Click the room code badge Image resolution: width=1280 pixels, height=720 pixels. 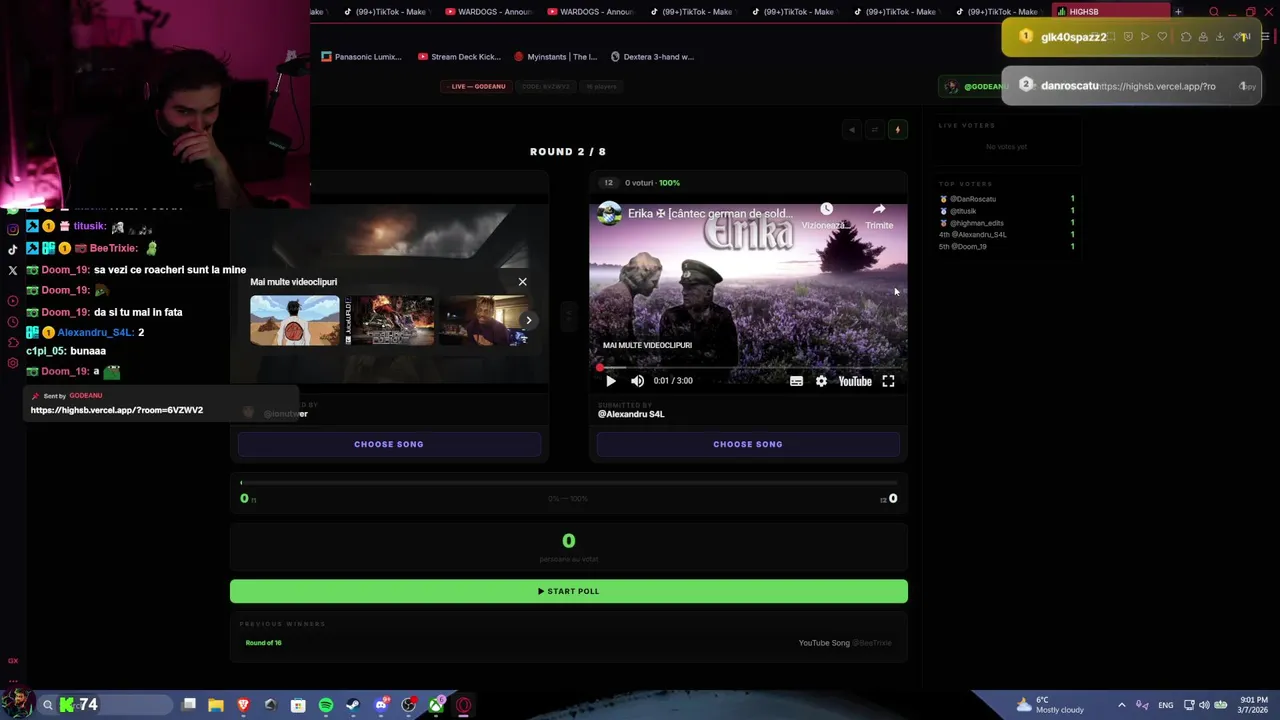[546, 87]
